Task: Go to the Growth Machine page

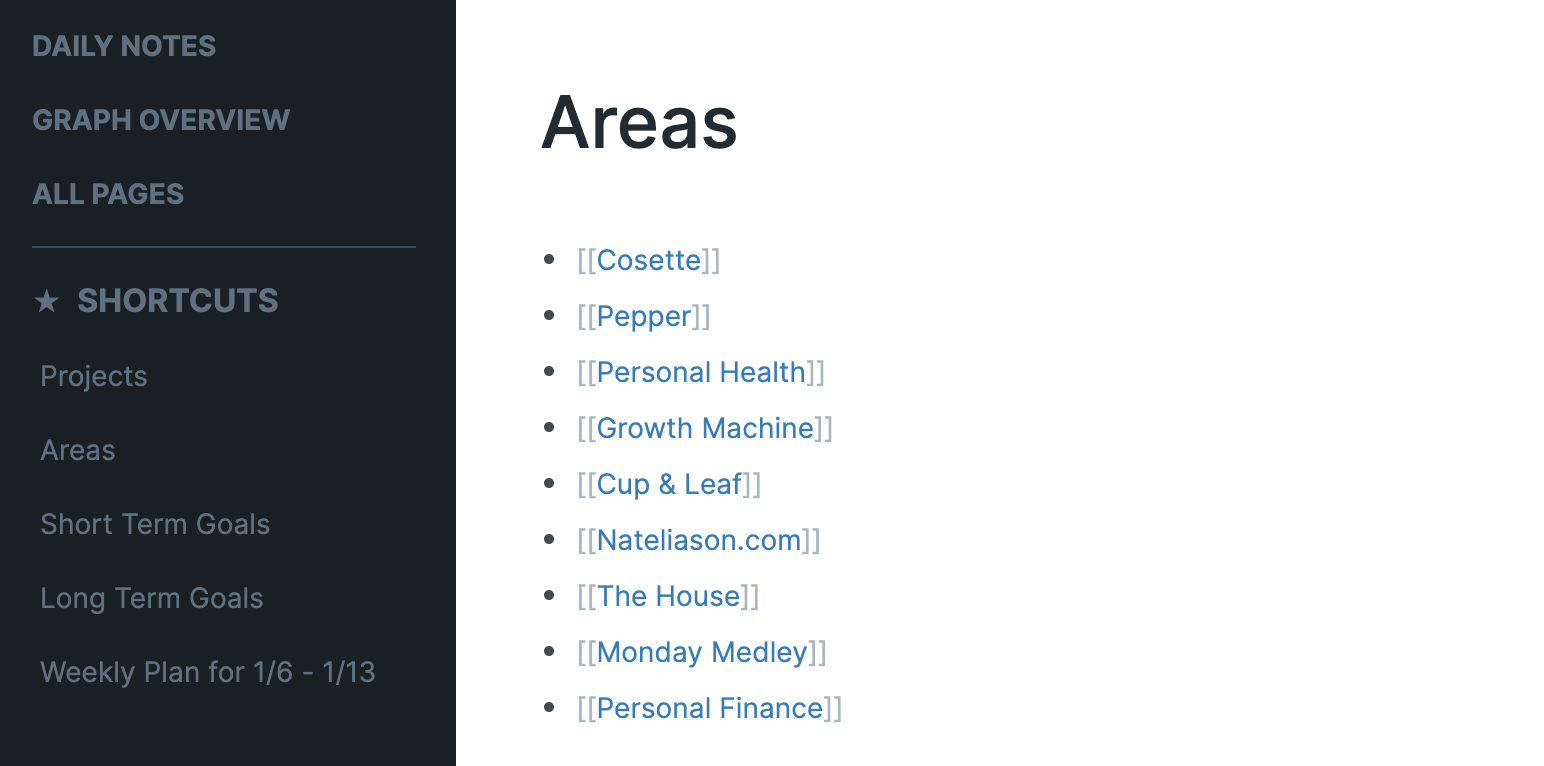Action: pos(705,428)
